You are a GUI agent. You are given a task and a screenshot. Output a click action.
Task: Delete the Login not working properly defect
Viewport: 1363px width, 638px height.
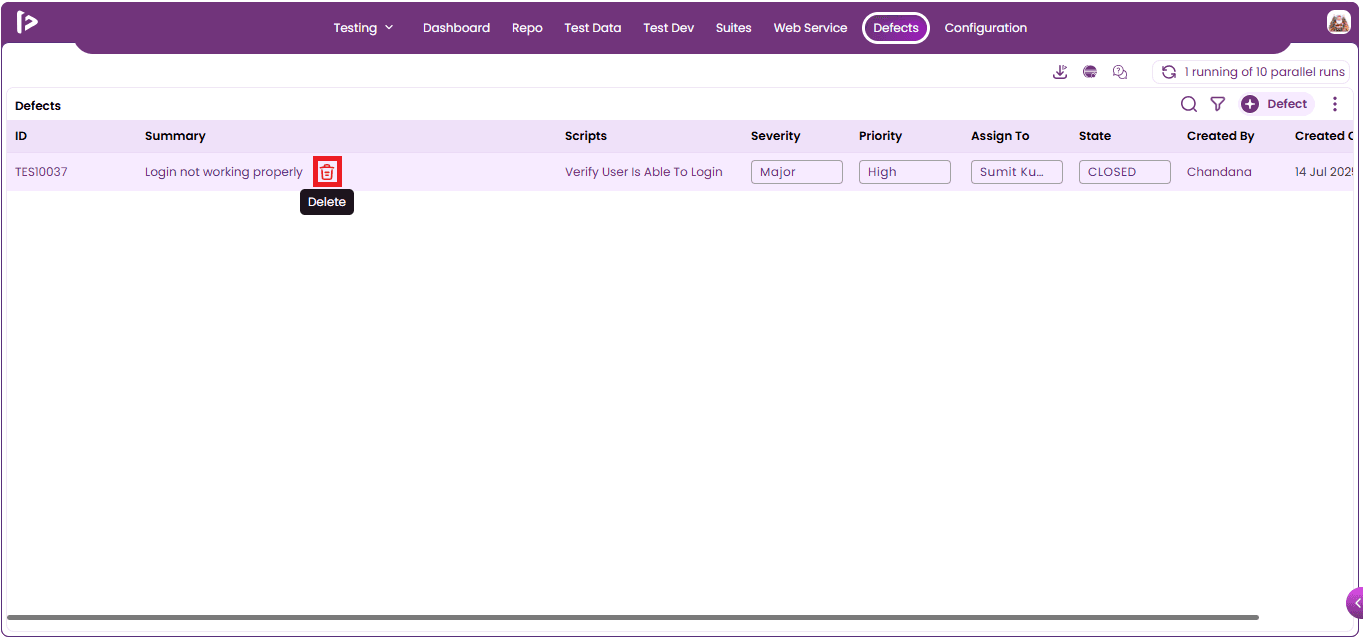click(x=327, y=172)
